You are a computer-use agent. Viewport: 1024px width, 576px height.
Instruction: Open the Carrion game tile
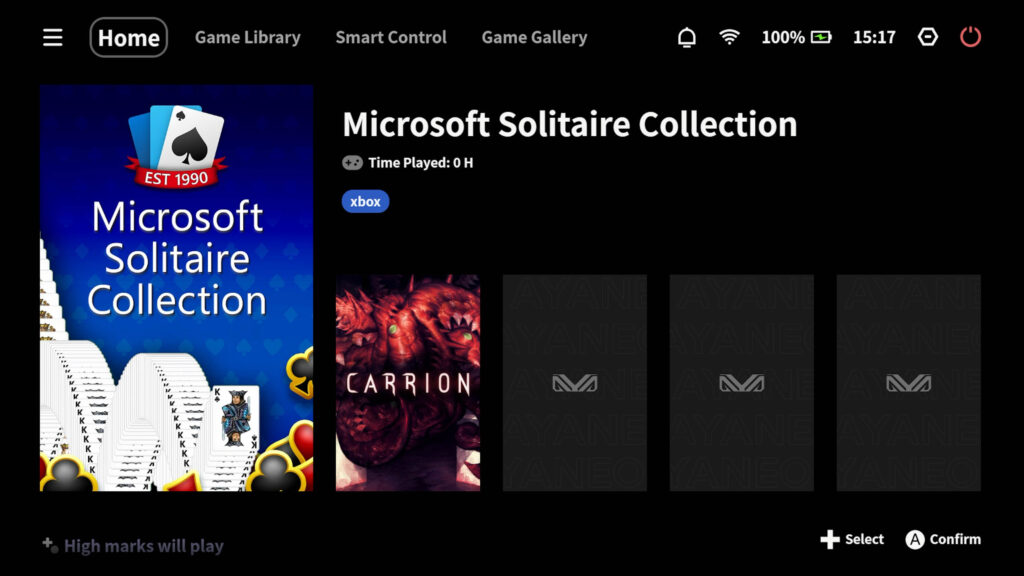tap(408, 383)
